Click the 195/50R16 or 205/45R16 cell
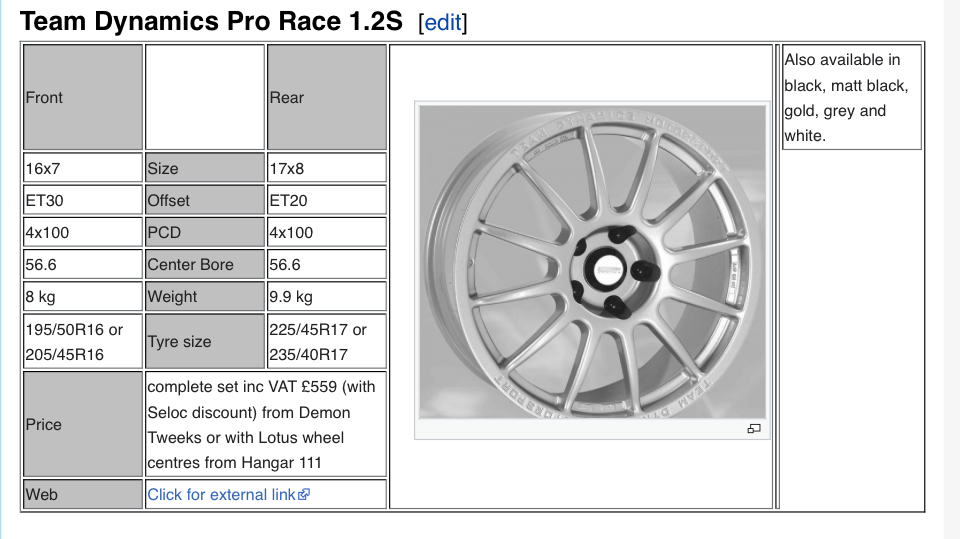The width and height of the screenshot is (960, 539). (x=83, y=341)
